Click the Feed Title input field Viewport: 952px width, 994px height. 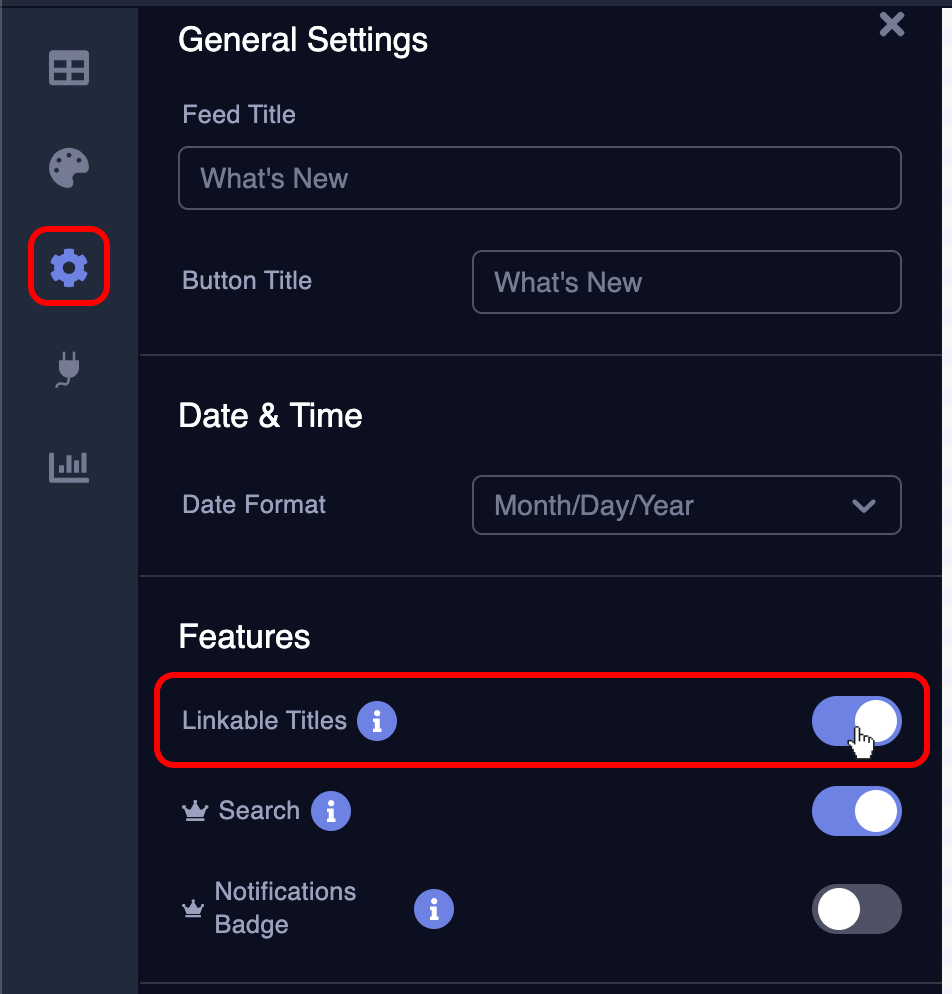point(539,178)
